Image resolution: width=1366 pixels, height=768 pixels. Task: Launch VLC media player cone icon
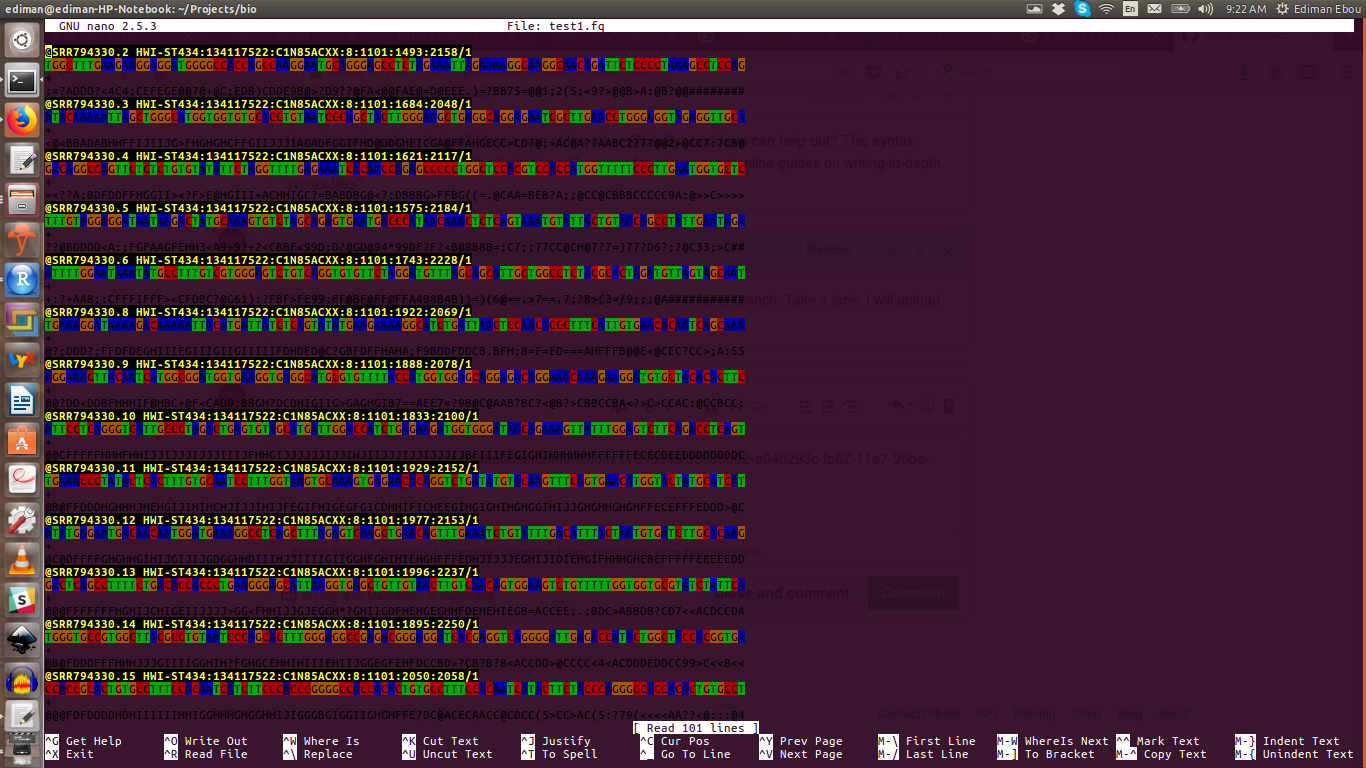[x=22, y=560]
